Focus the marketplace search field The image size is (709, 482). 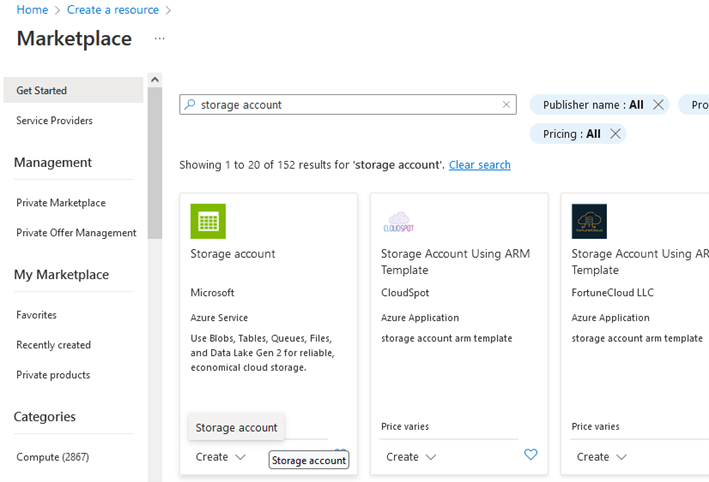click(348, 104)
